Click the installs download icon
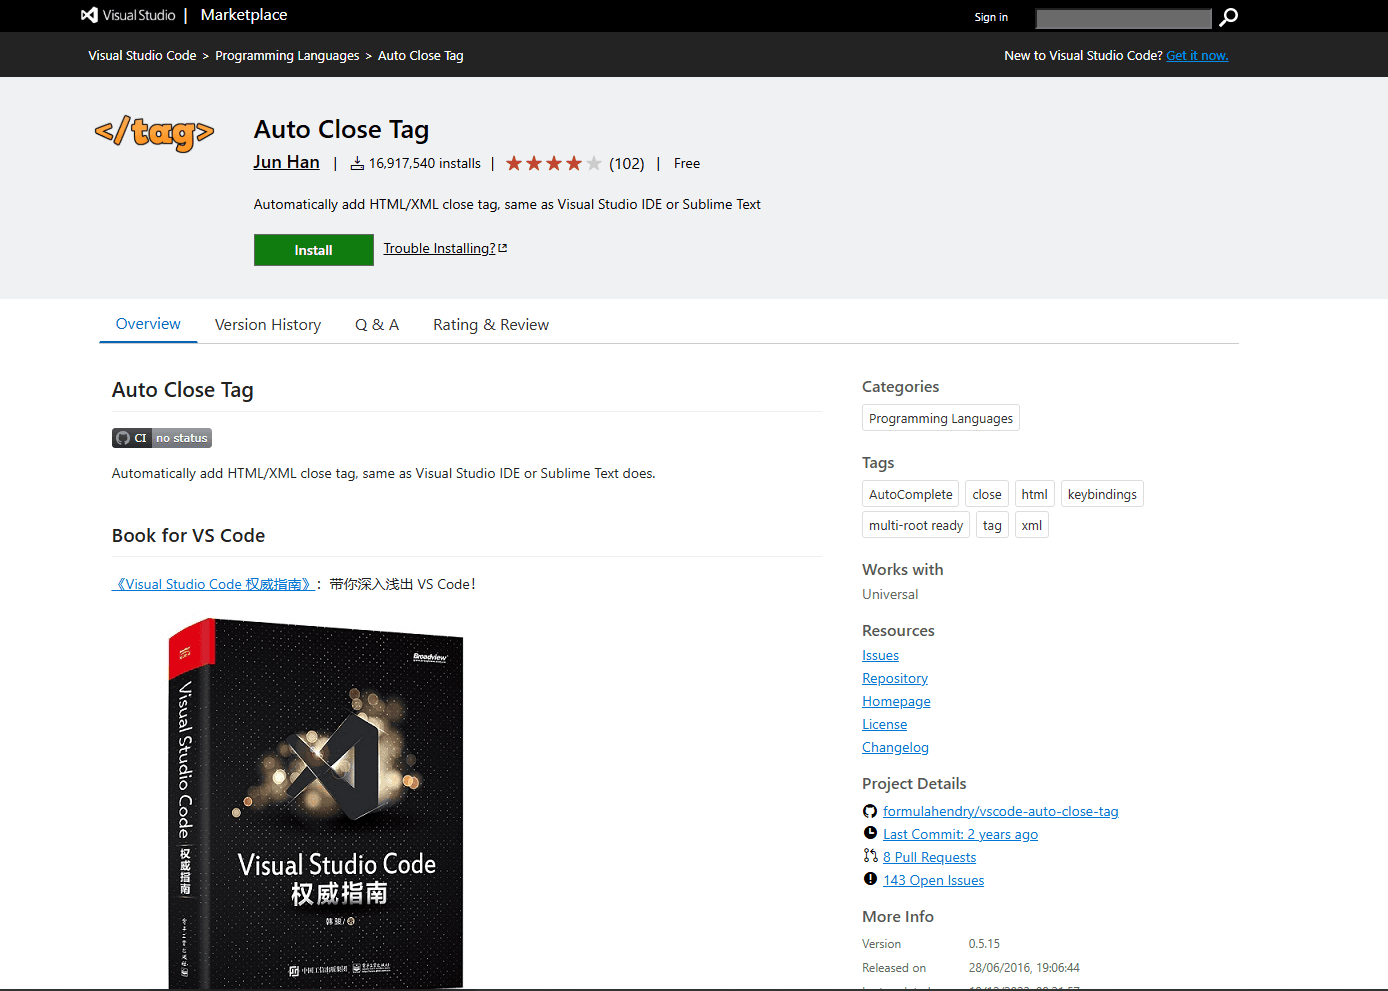Viewport: 1388px width, 991px height. point(357,163)
